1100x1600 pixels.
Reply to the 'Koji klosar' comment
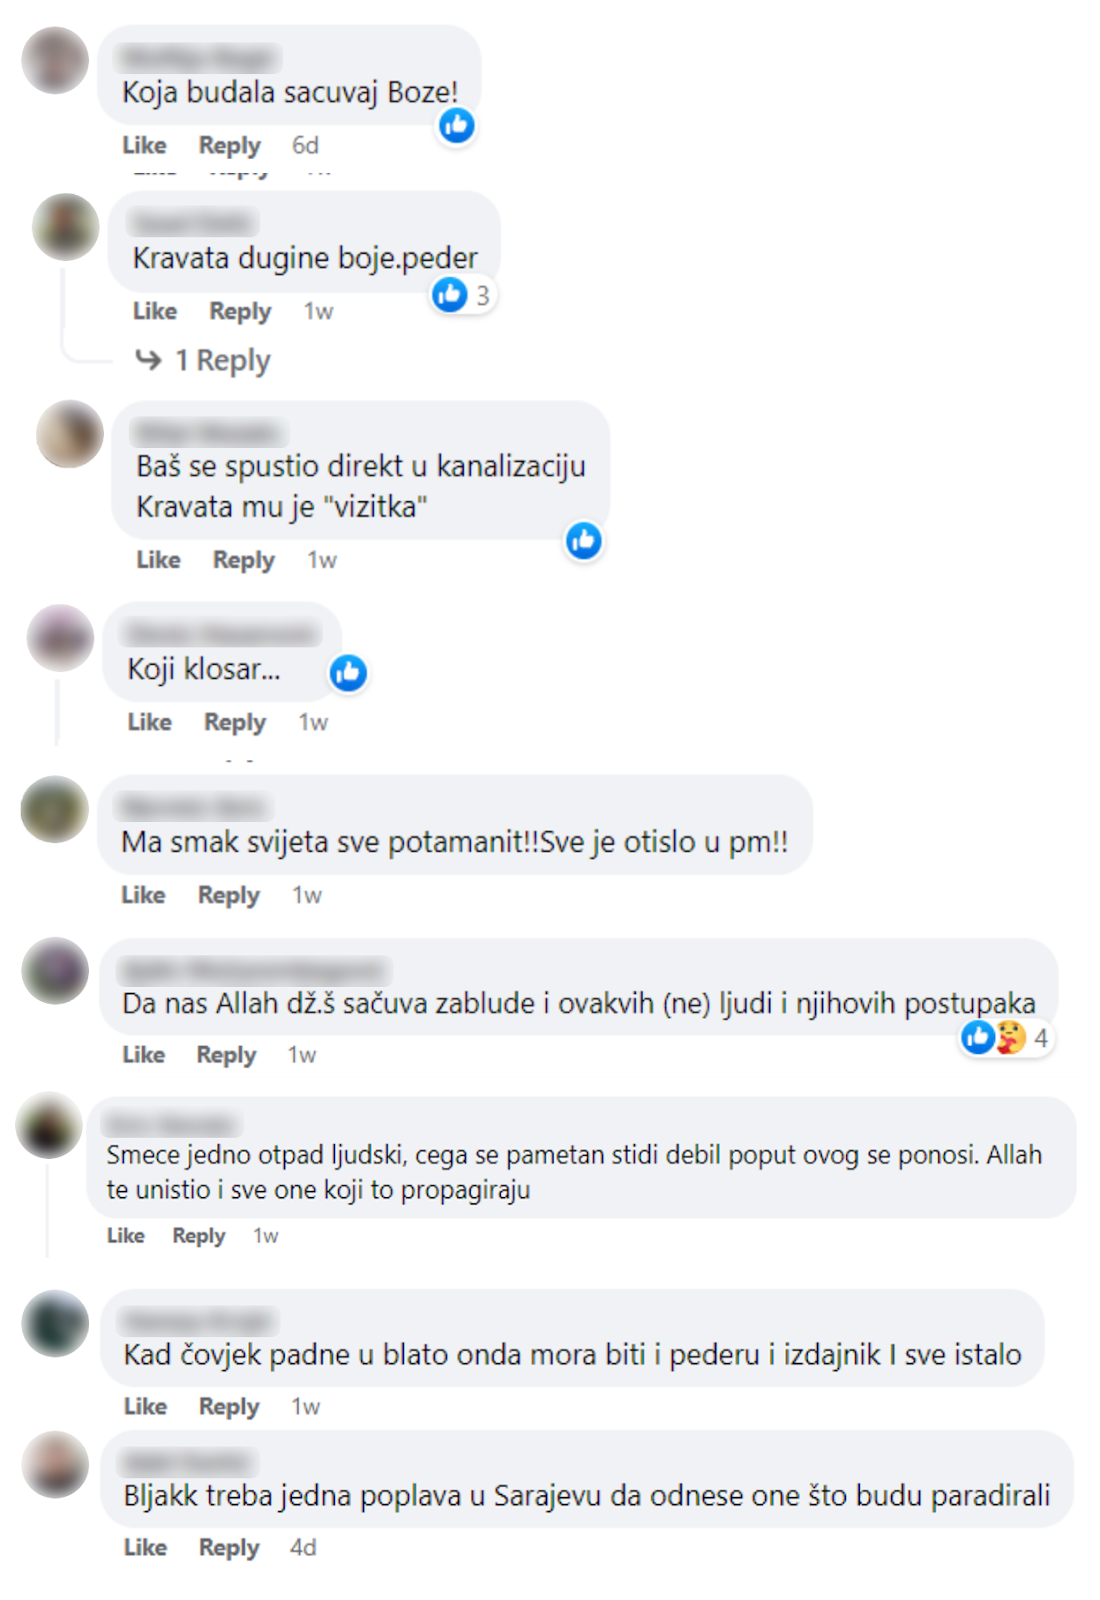click(x=235, y=722)
